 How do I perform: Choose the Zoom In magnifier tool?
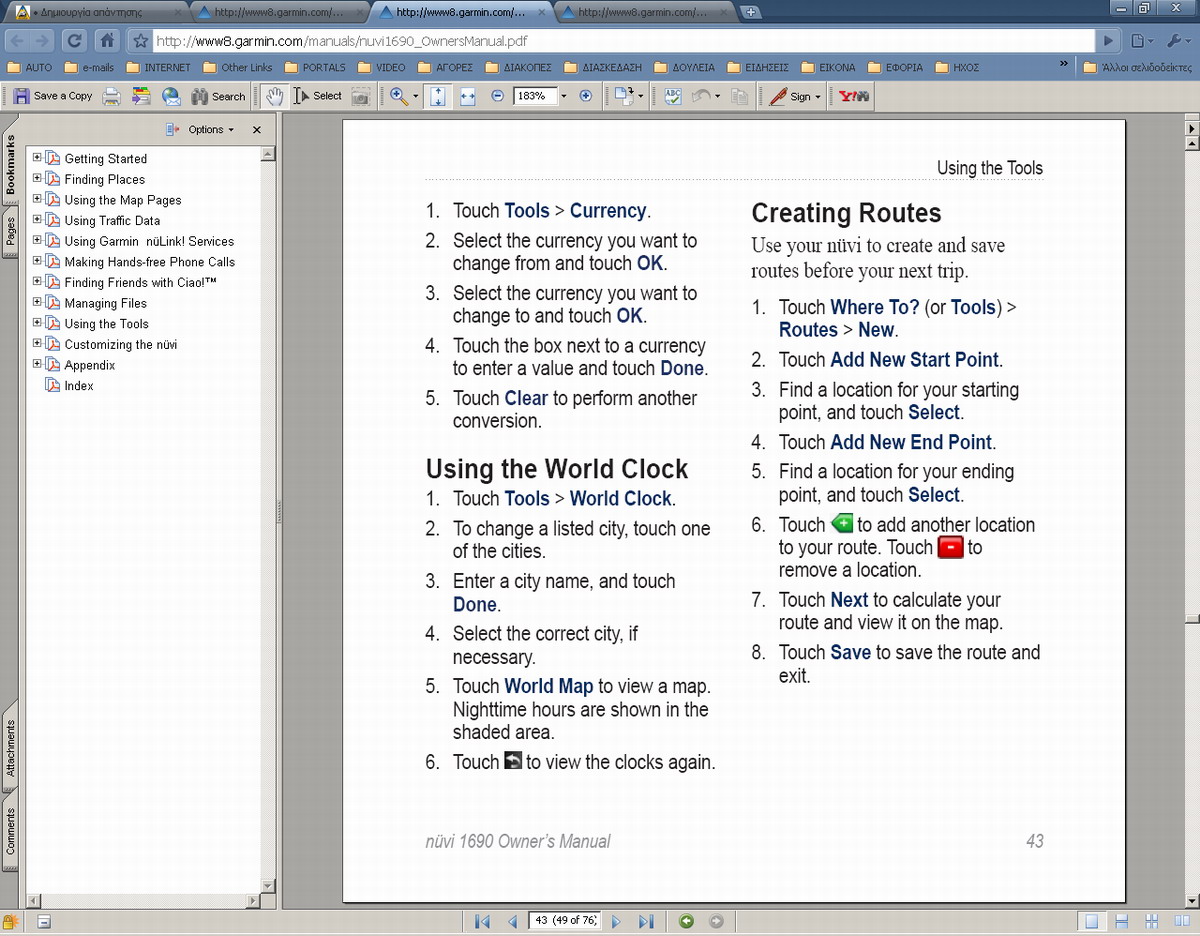click(x=399, y=96)
